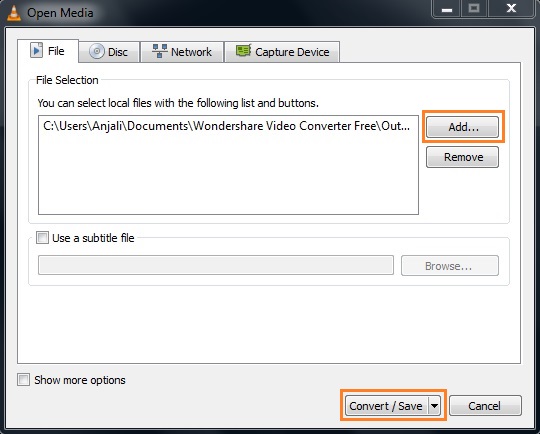Cancel the Open Media dialog
The width and height of the screenshot is (540, 434).
485,406
